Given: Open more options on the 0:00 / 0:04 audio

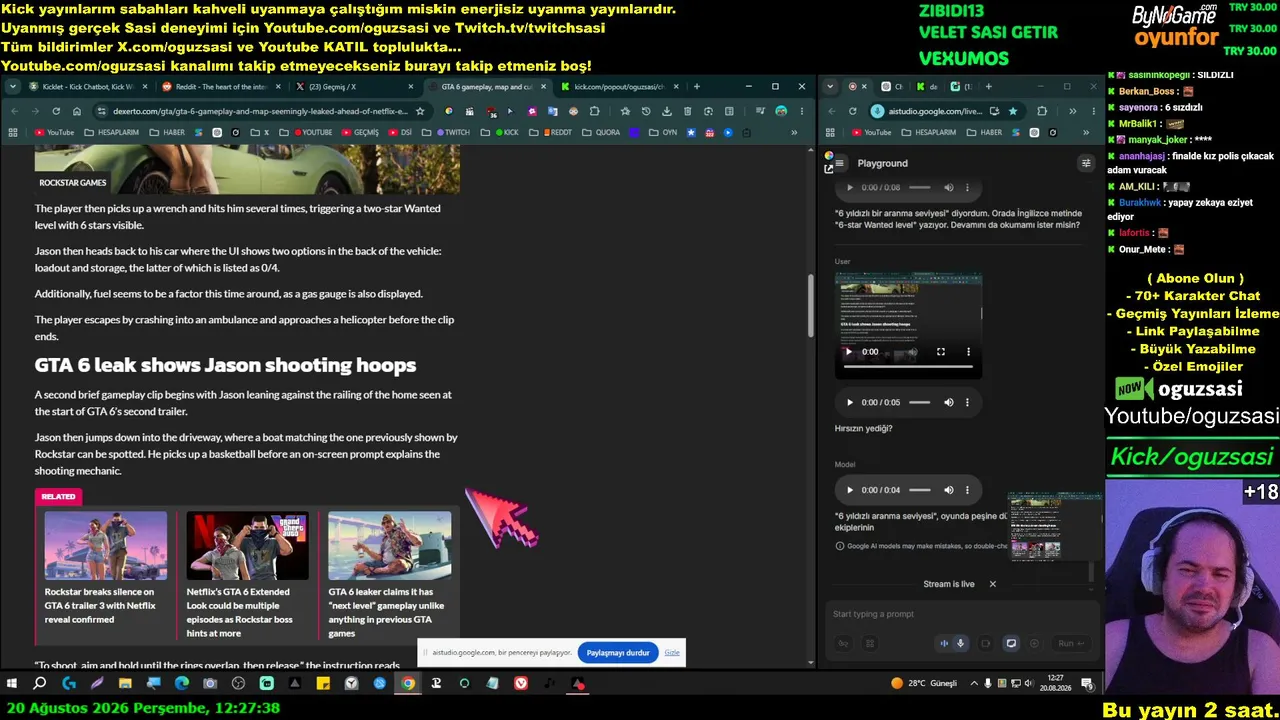Looking at the screenshot, I should (968, 490).
